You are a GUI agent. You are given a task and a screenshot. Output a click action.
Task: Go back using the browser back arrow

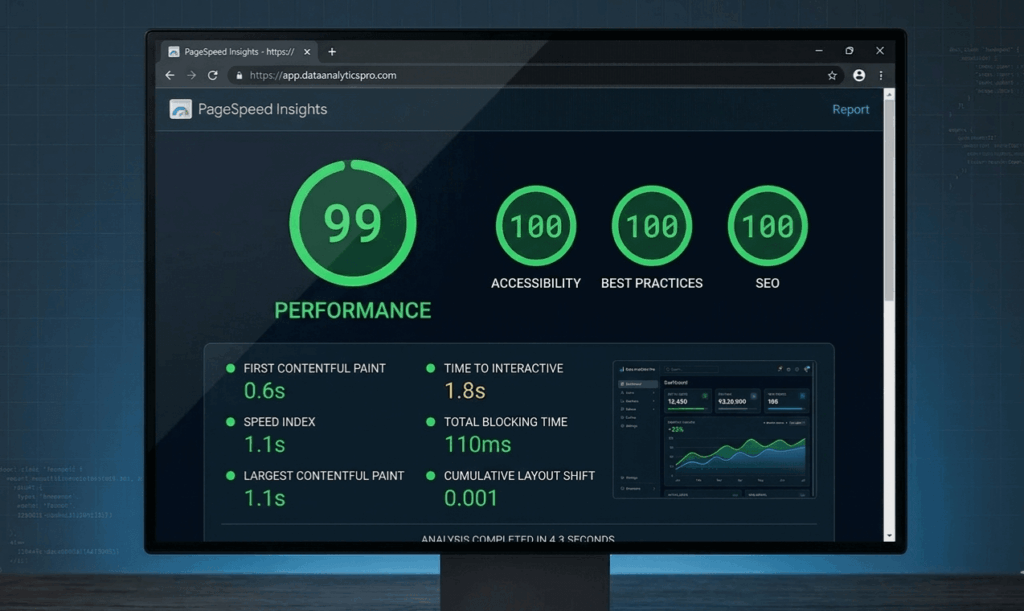point(170,75)
